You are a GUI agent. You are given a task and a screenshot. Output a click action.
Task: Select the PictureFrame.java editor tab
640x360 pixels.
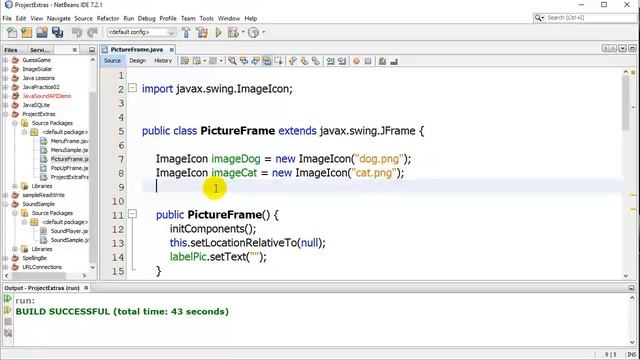pos(137,49)
